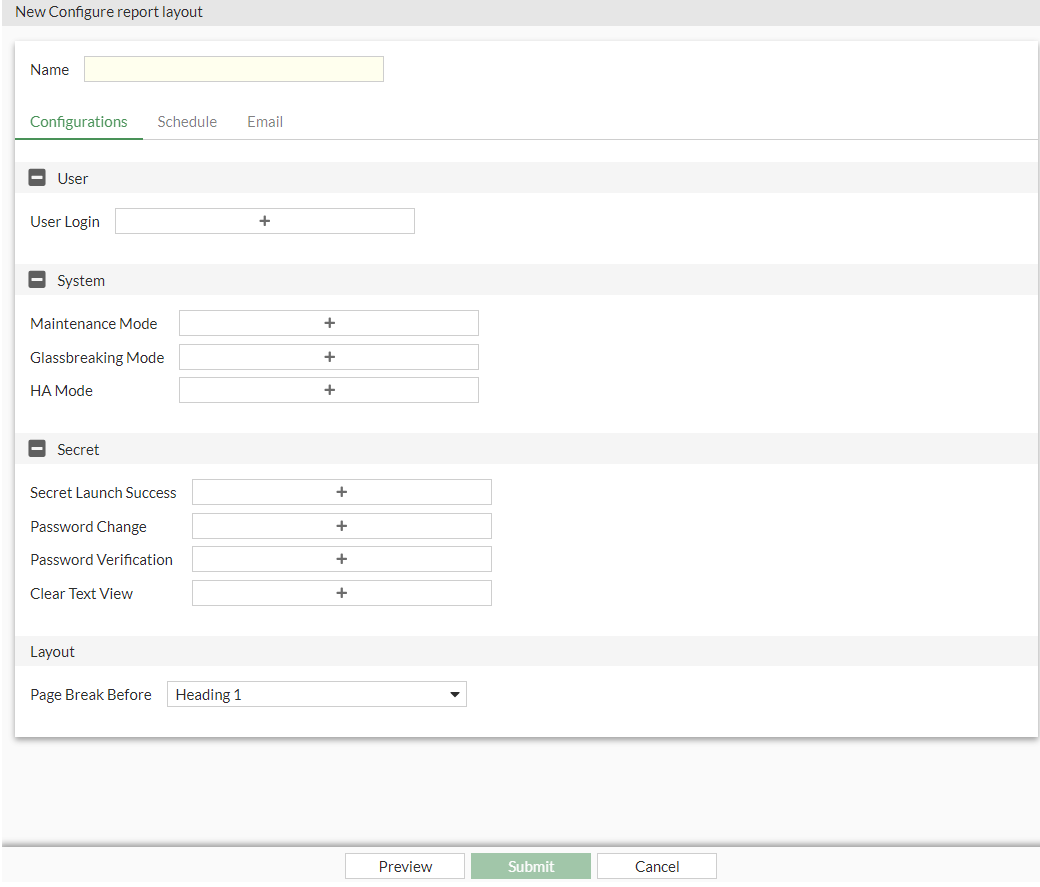Collapse the Secret section
Viewport: 1040px width, 887px height.
click(37, 448)
